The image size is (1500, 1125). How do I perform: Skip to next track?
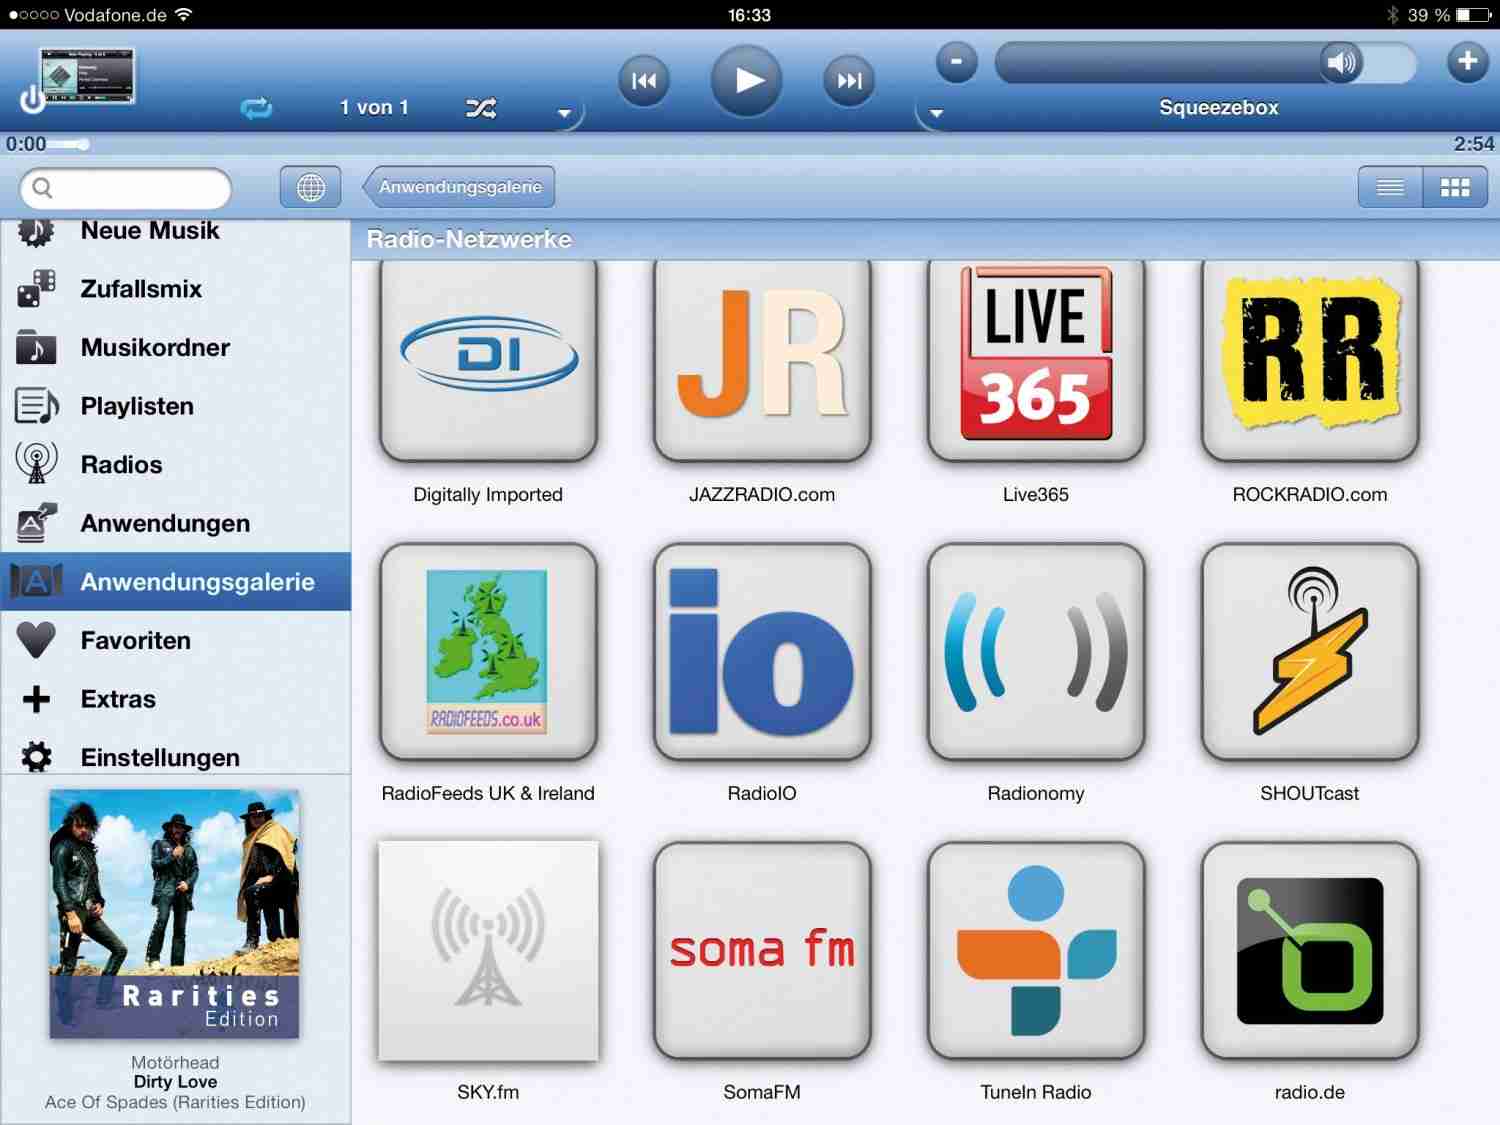pyautogui.click(x=849, y=80)
